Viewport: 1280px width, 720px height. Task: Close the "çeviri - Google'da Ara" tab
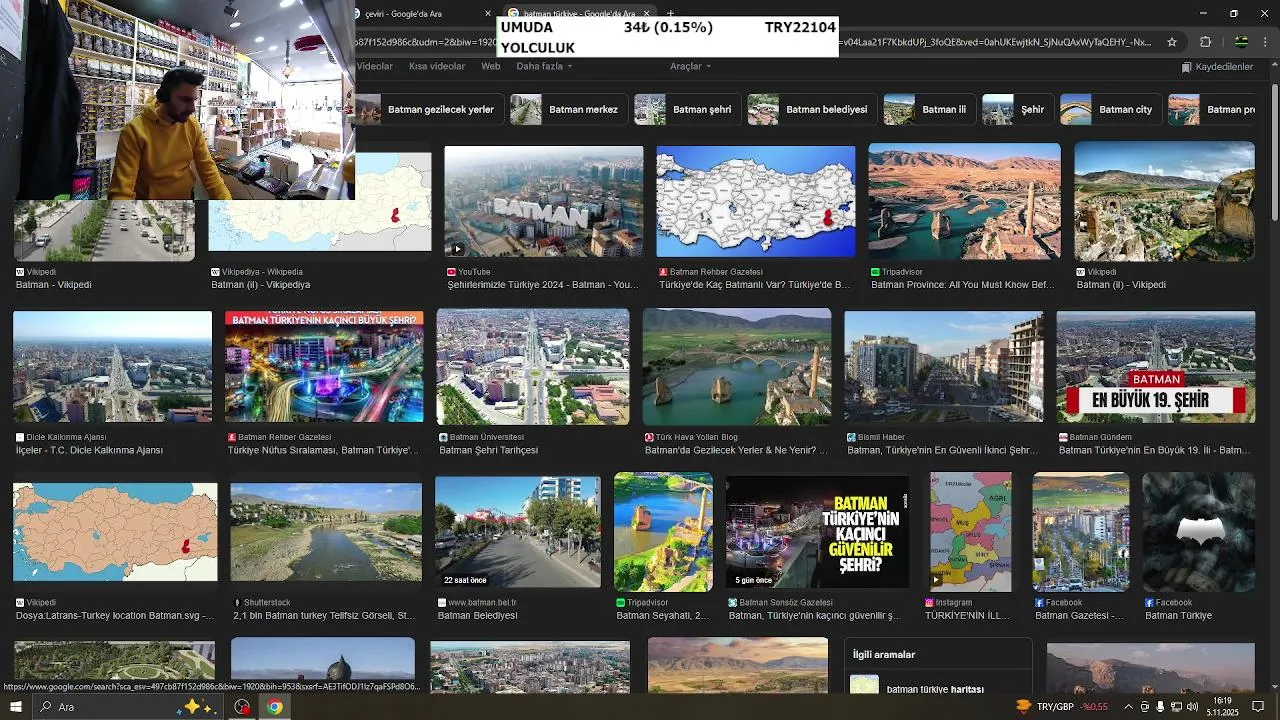(x=488, y=14)
